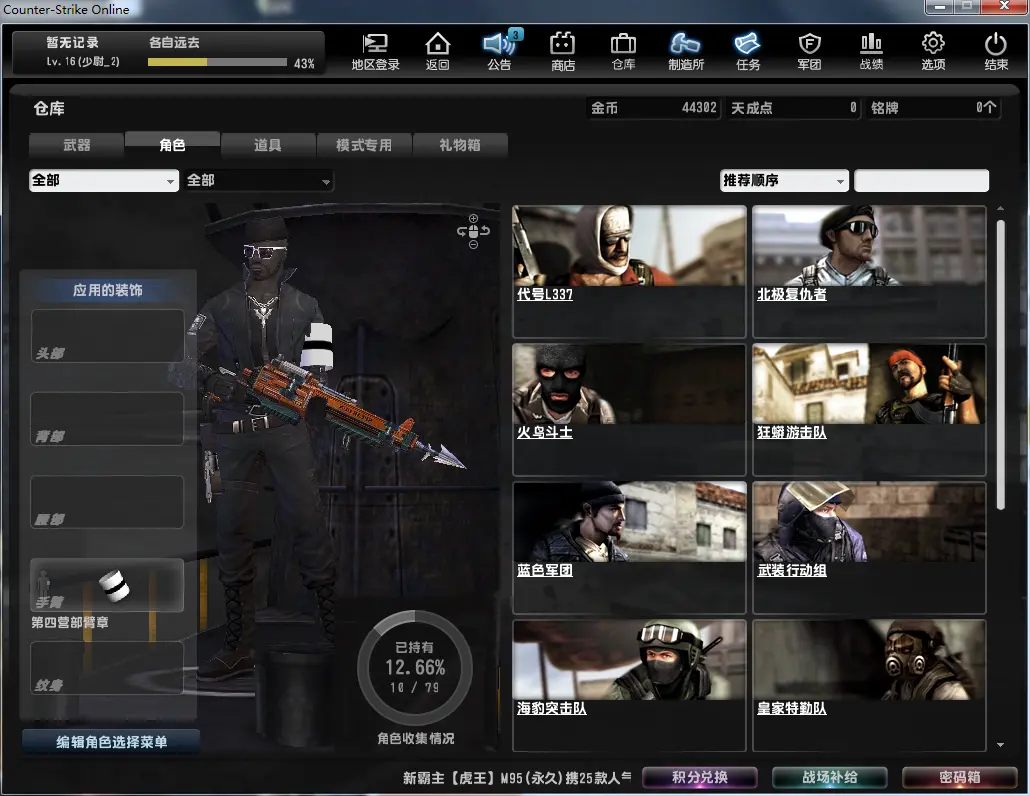This screenshot has height=796, width=1030.
Task: Click the 密码箱 code box button
Action: click(x=960, y=778)
